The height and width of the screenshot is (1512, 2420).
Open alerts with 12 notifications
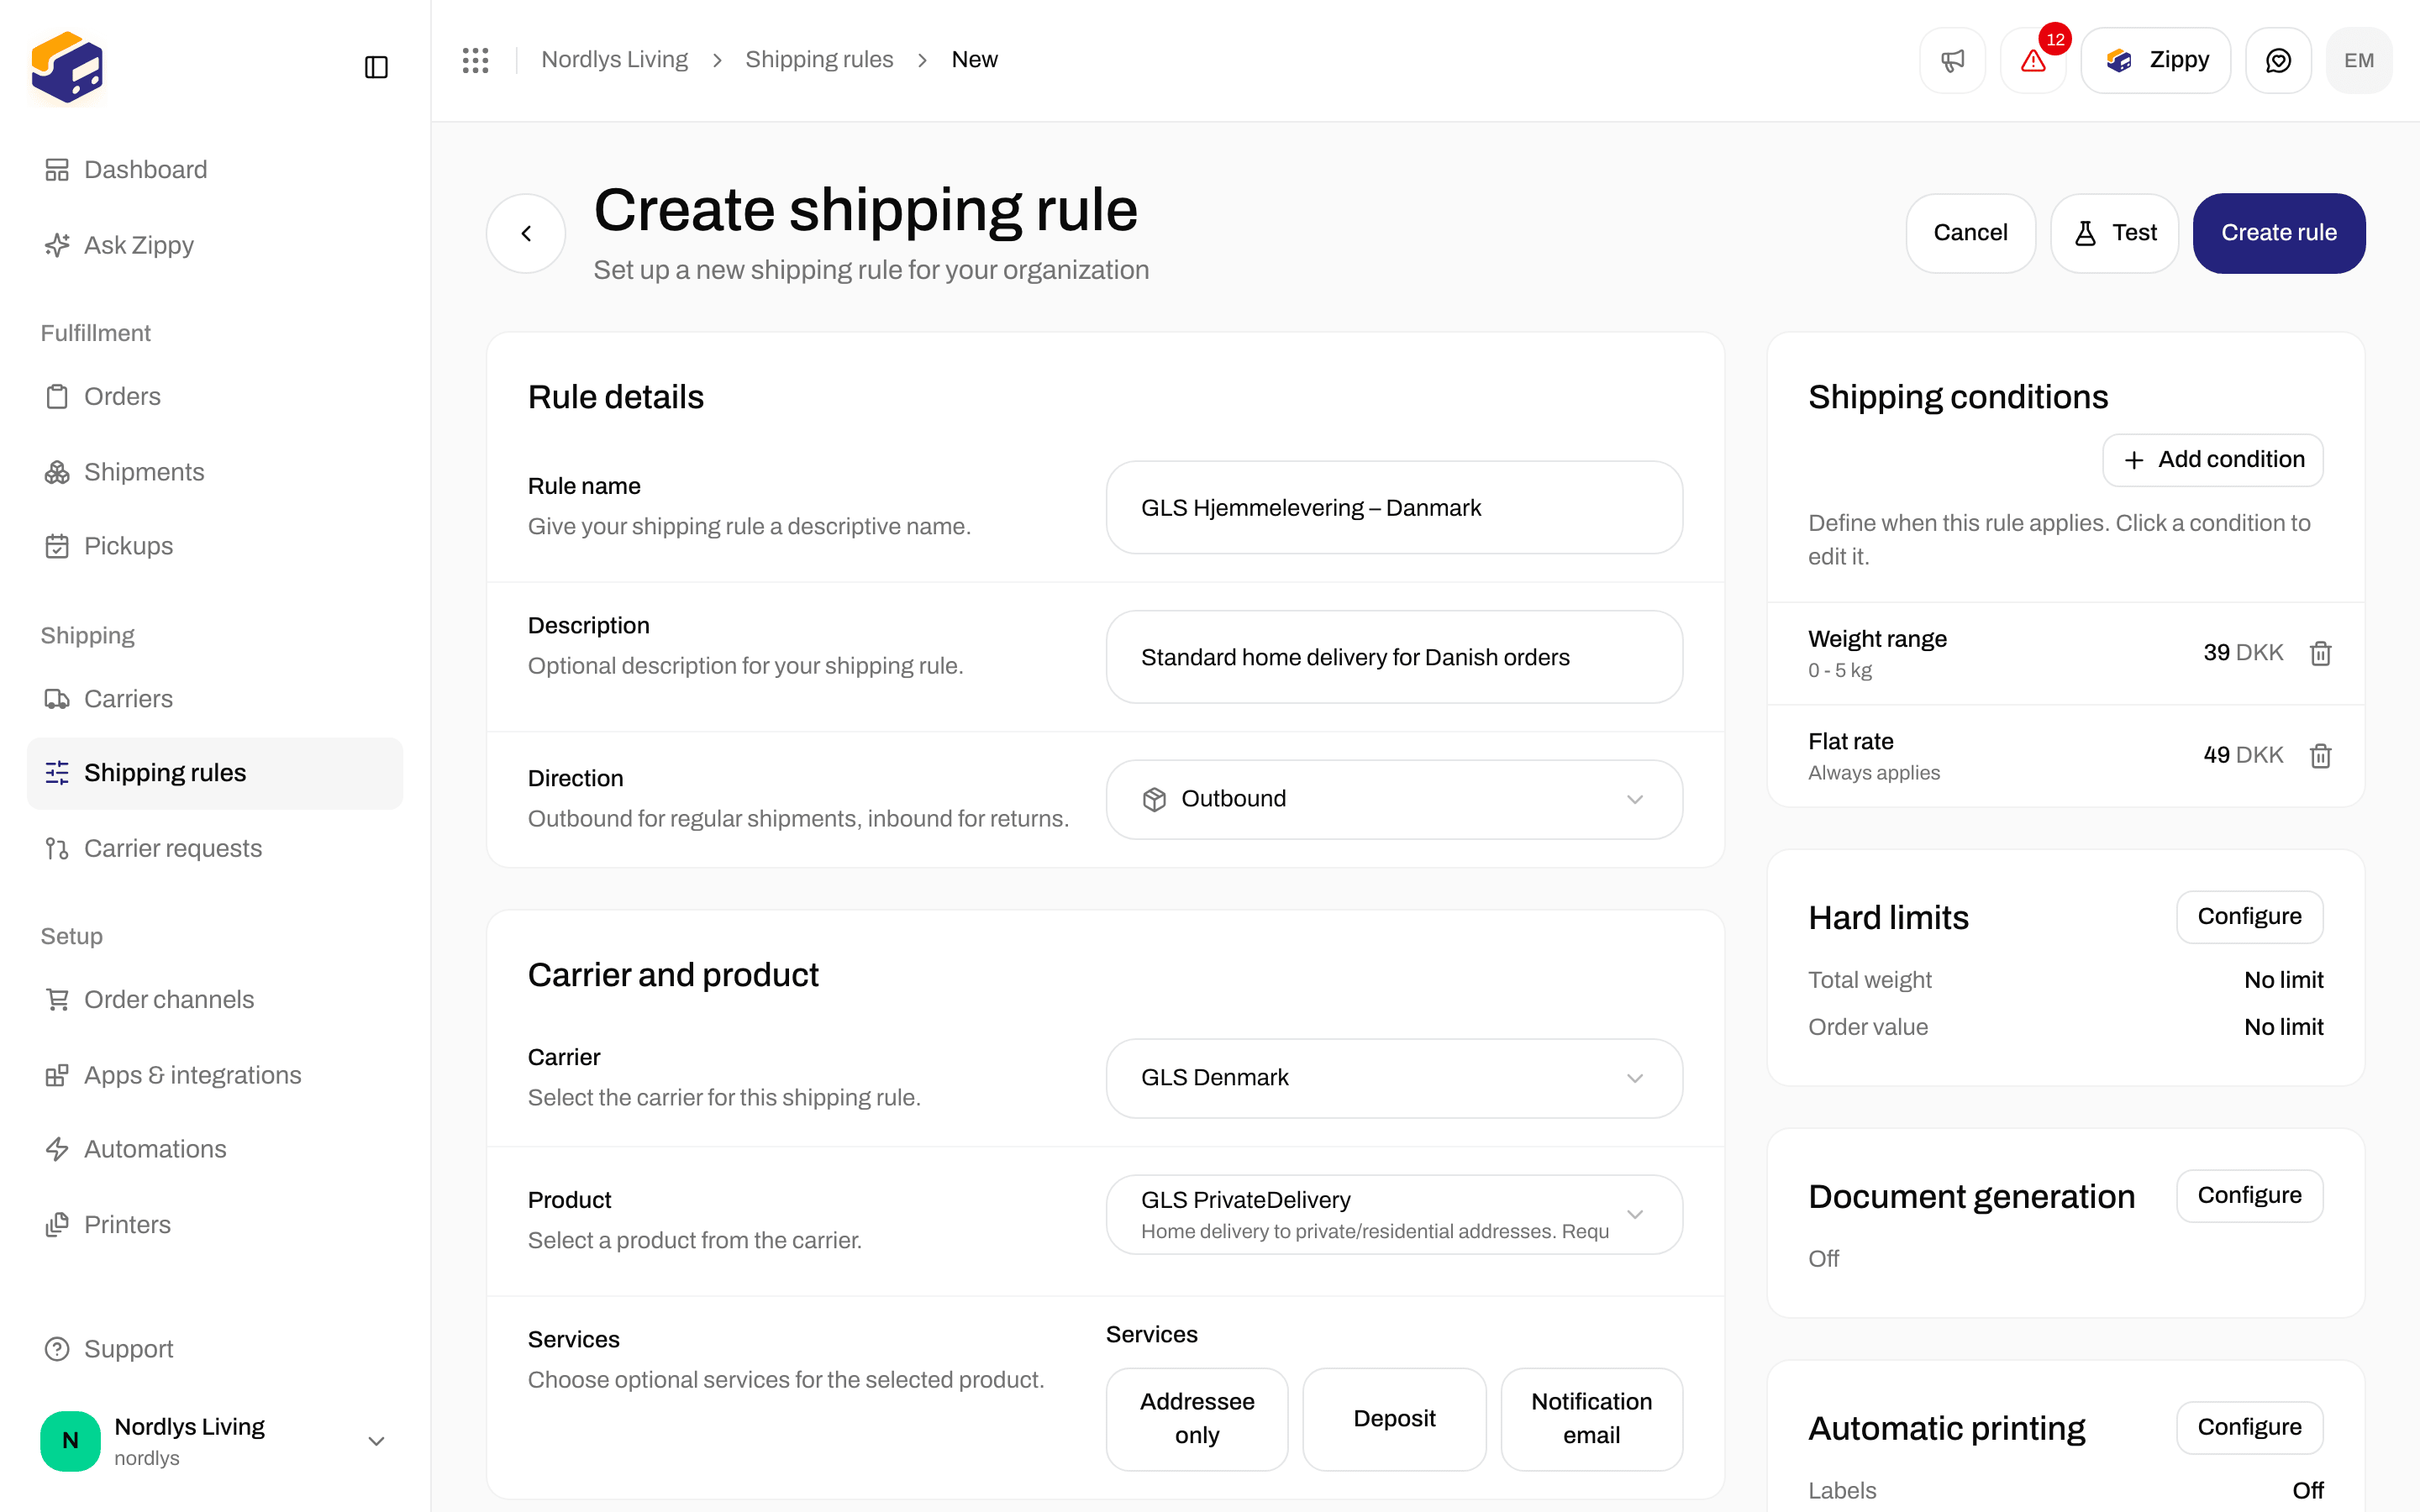(x=2033, y=61)
